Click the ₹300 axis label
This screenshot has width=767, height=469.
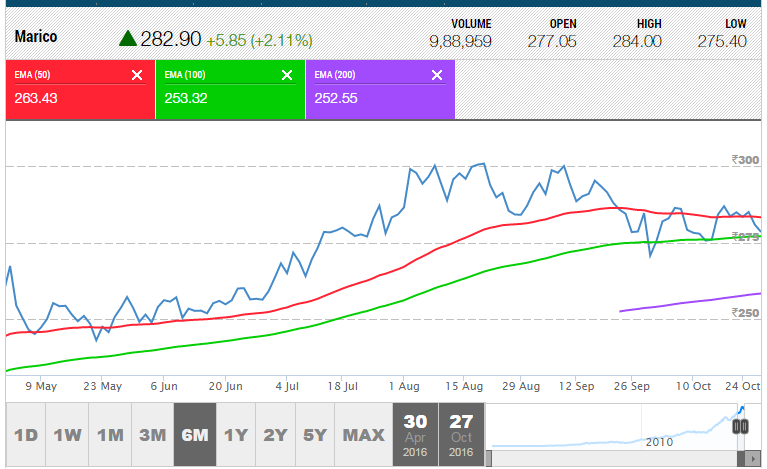[745, 160]
